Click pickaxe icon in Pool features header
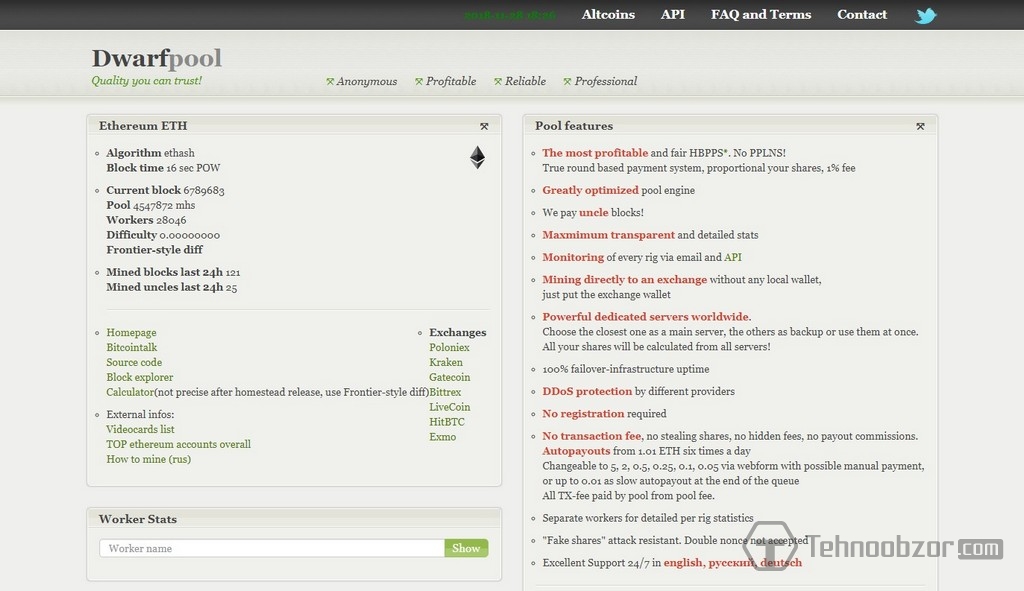This screenshot has width=1024, height=591. [920, 126]
